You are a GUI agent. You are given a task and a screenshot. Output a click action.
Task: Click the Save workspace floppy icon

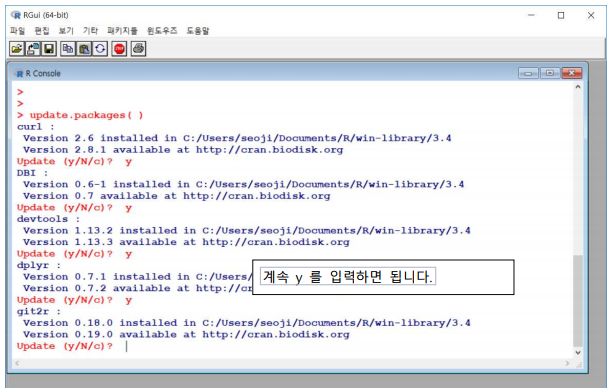click(49, 49)
